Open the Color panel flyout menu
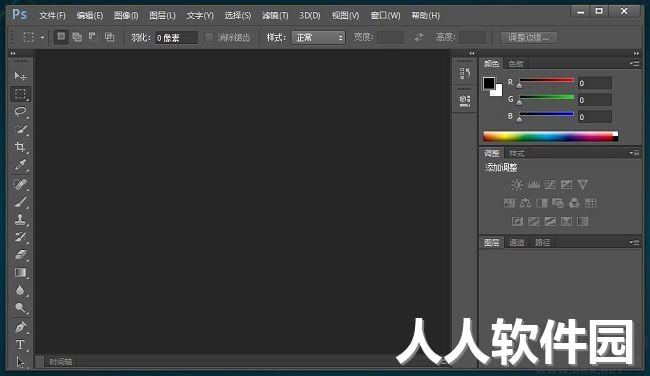Image resolution: width=650 pixels, height=376 pixels. pos(634,63)
